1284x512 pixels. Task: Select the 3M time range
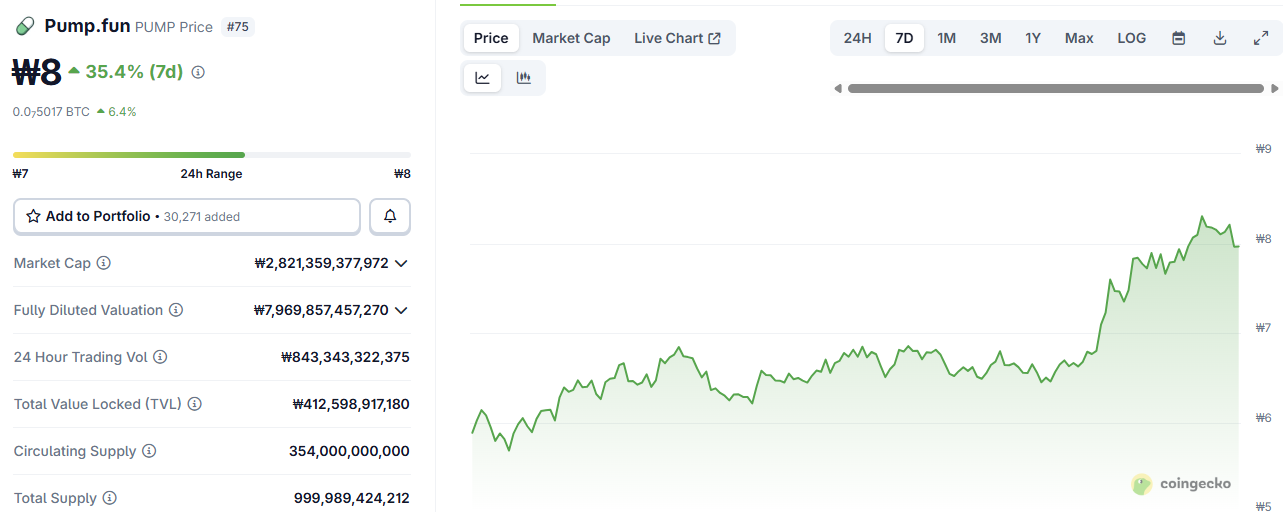coord(990,38)
